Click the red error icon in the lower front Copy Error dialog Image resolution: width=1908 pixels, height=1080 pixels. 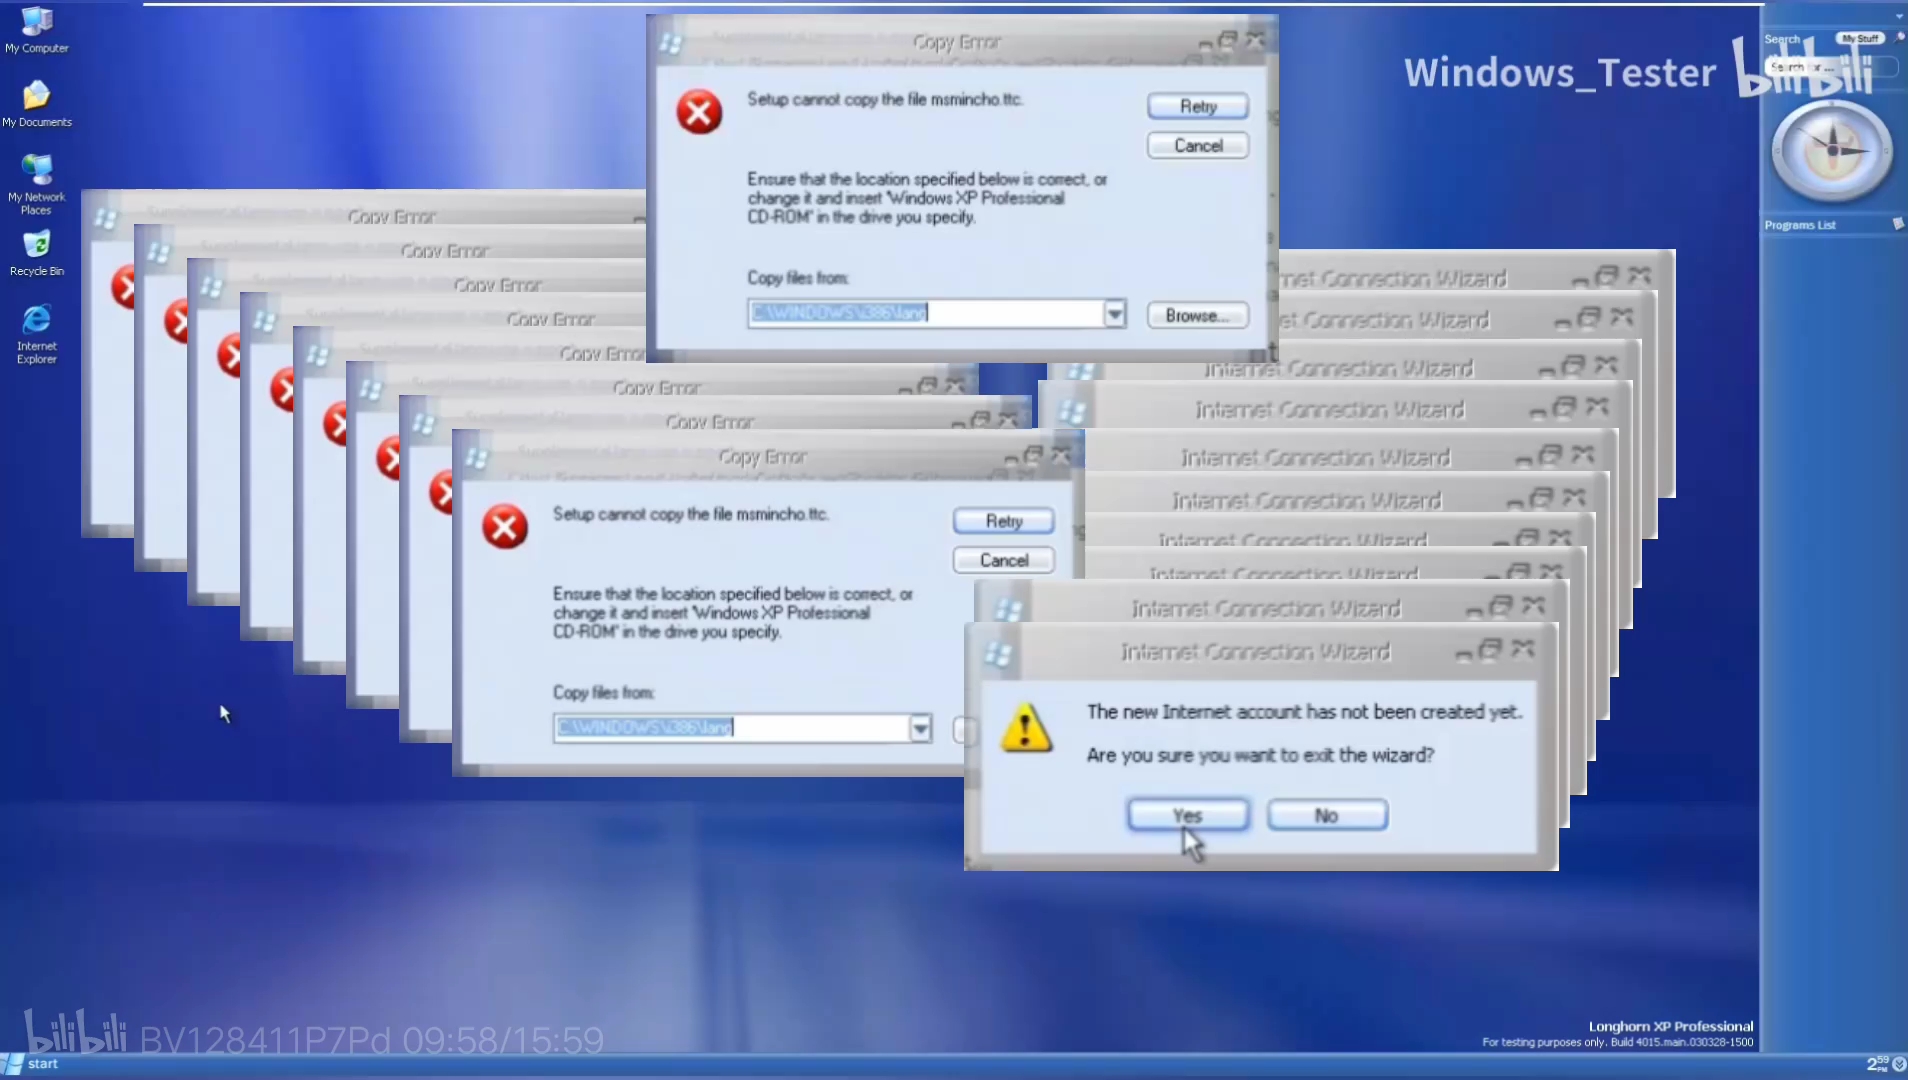click(x=505, y=526)
